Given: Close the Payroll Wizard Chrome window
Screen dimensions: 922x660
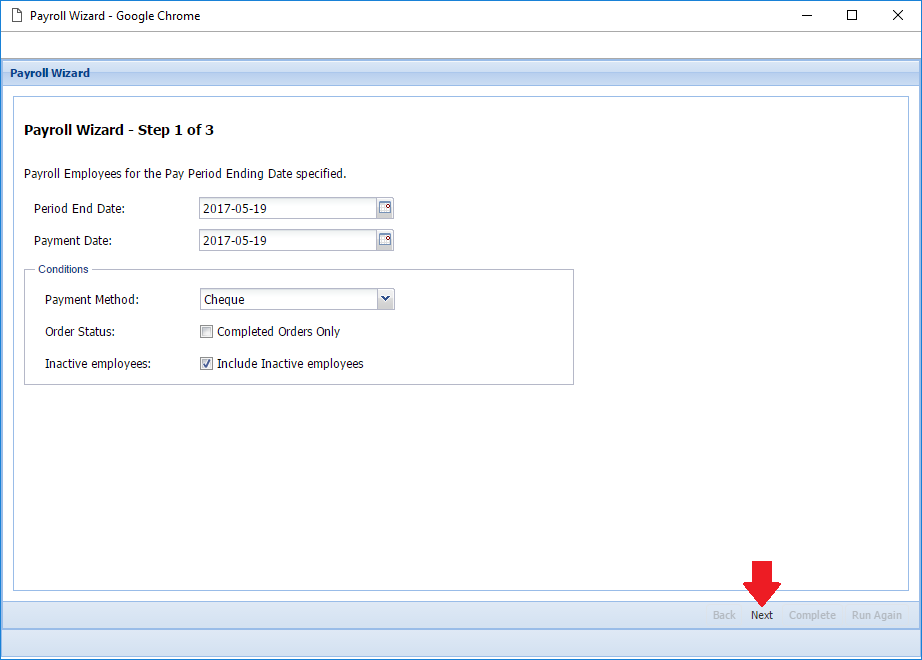Looking at the screenshot, I should (x=898, y=15).
